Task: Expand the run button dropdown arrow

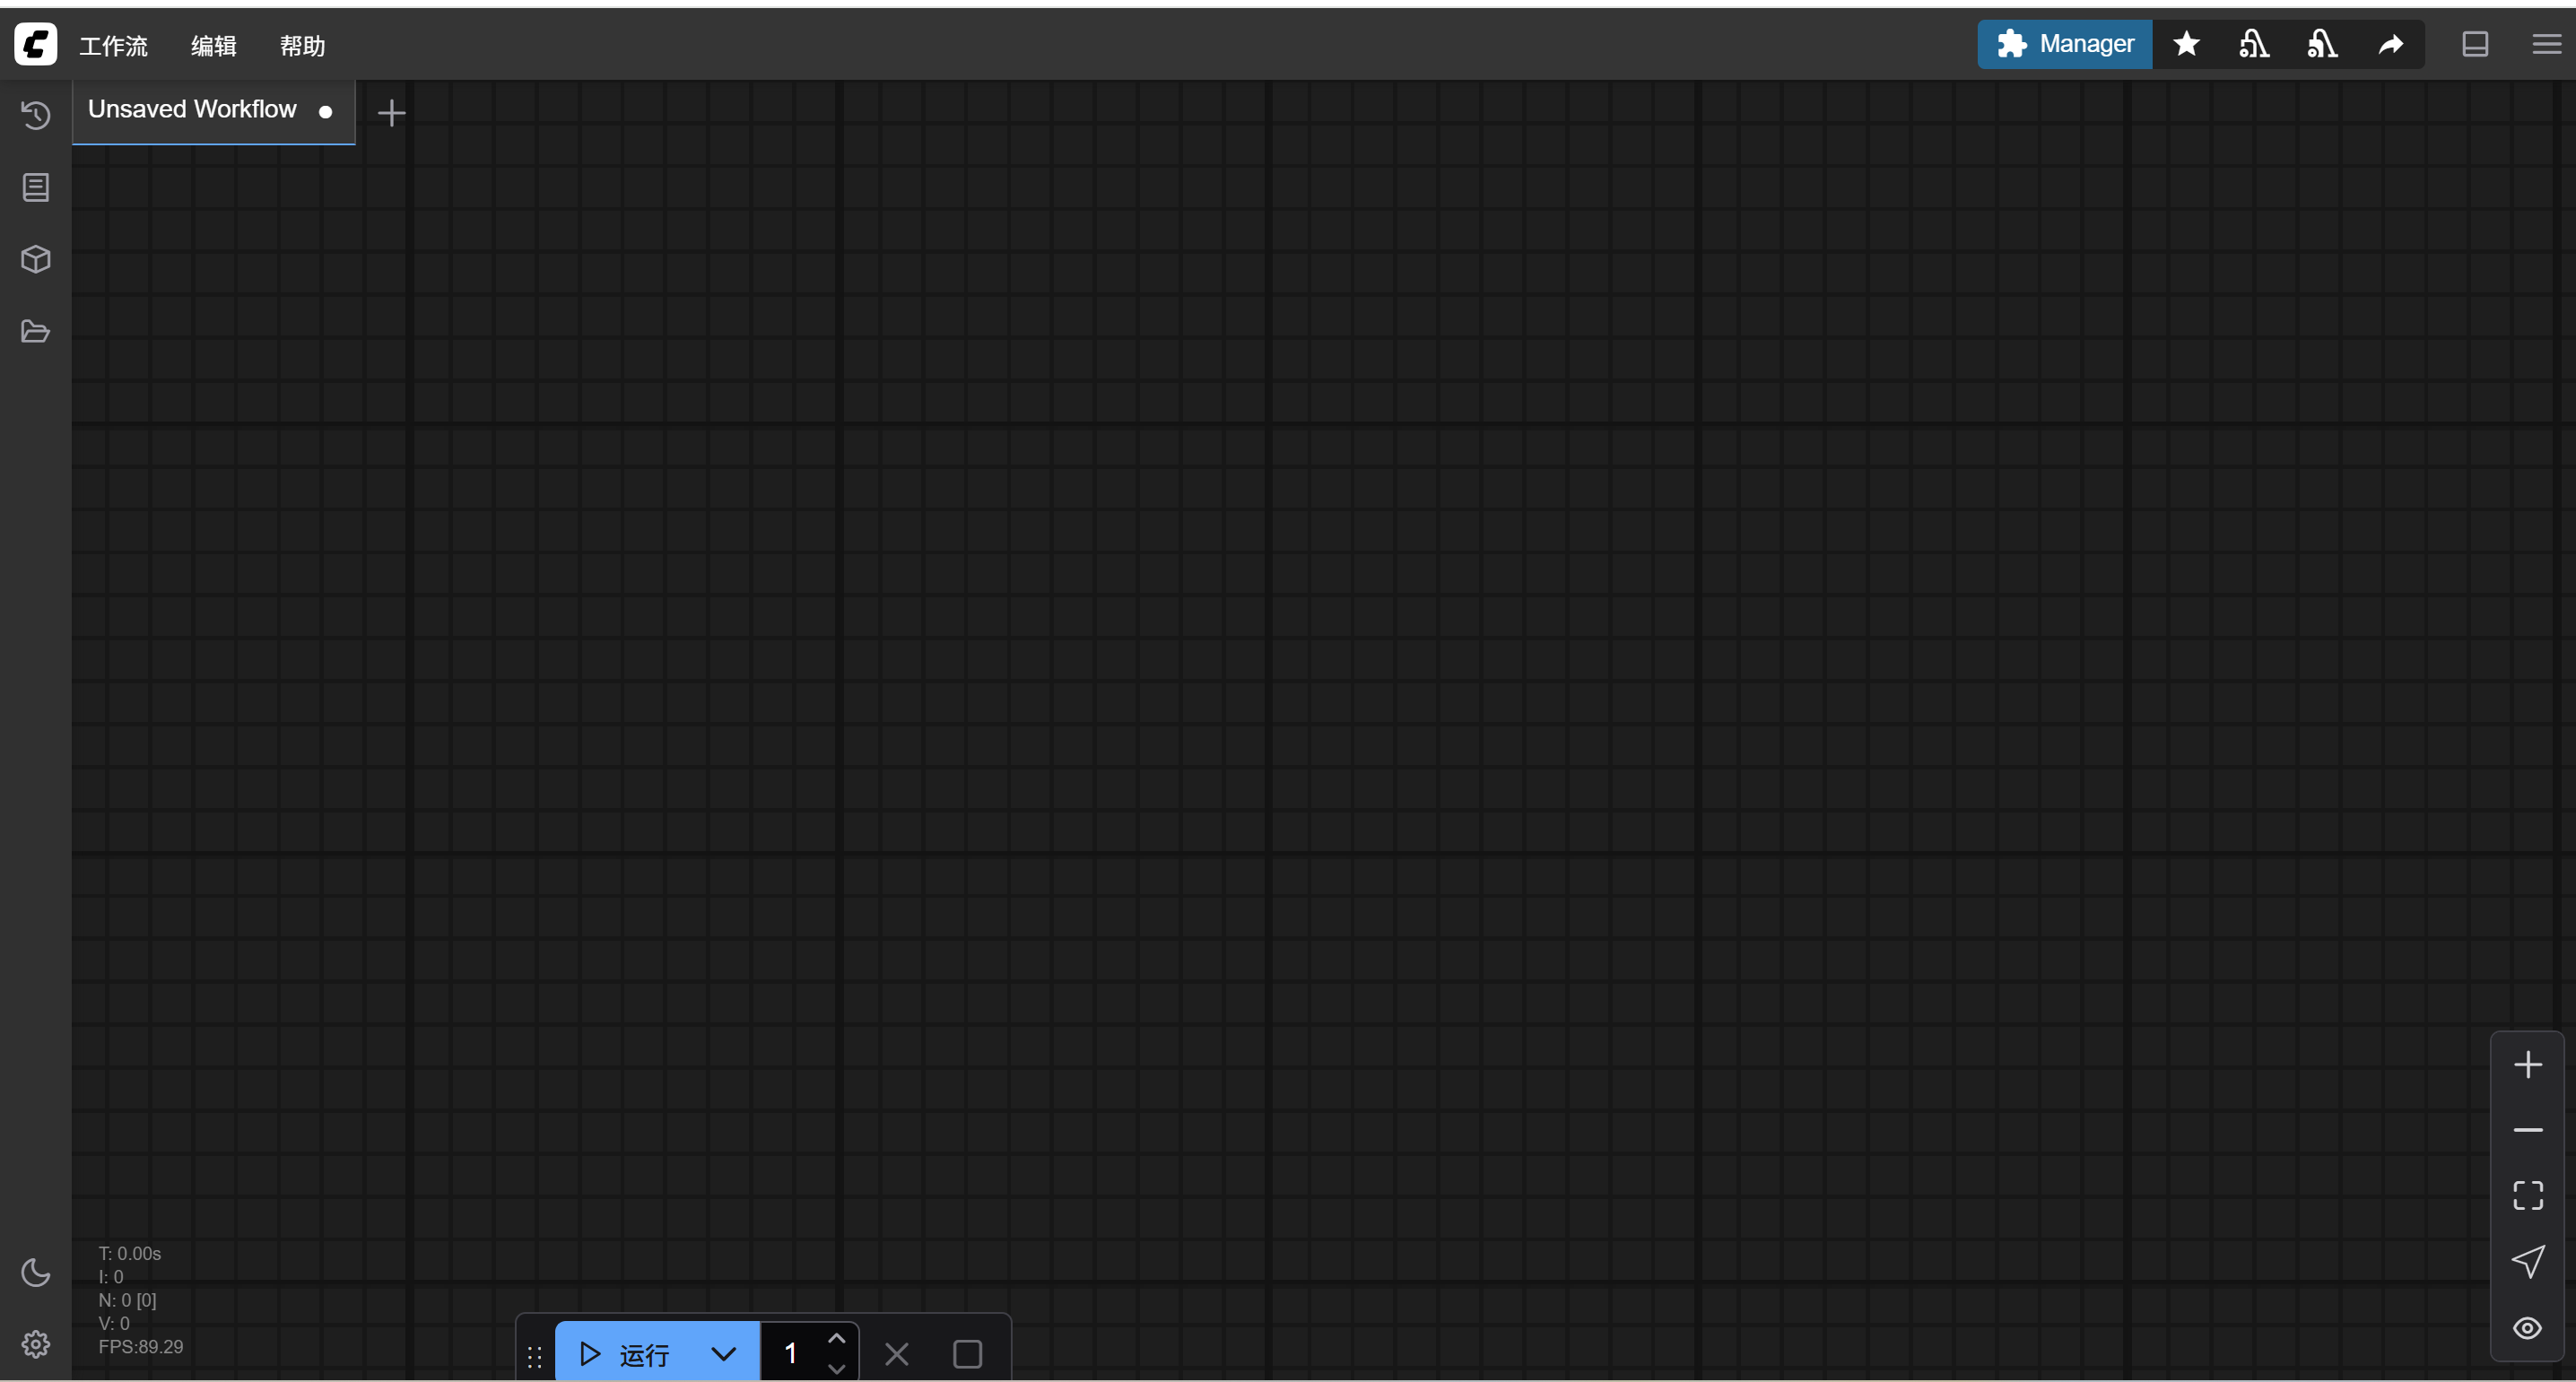Action: point(723,1353)
